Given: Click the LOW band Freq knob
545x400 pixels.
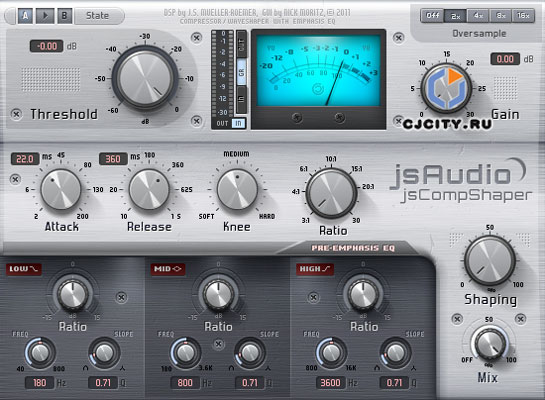Looking at the screenshot, I should 40,353.
